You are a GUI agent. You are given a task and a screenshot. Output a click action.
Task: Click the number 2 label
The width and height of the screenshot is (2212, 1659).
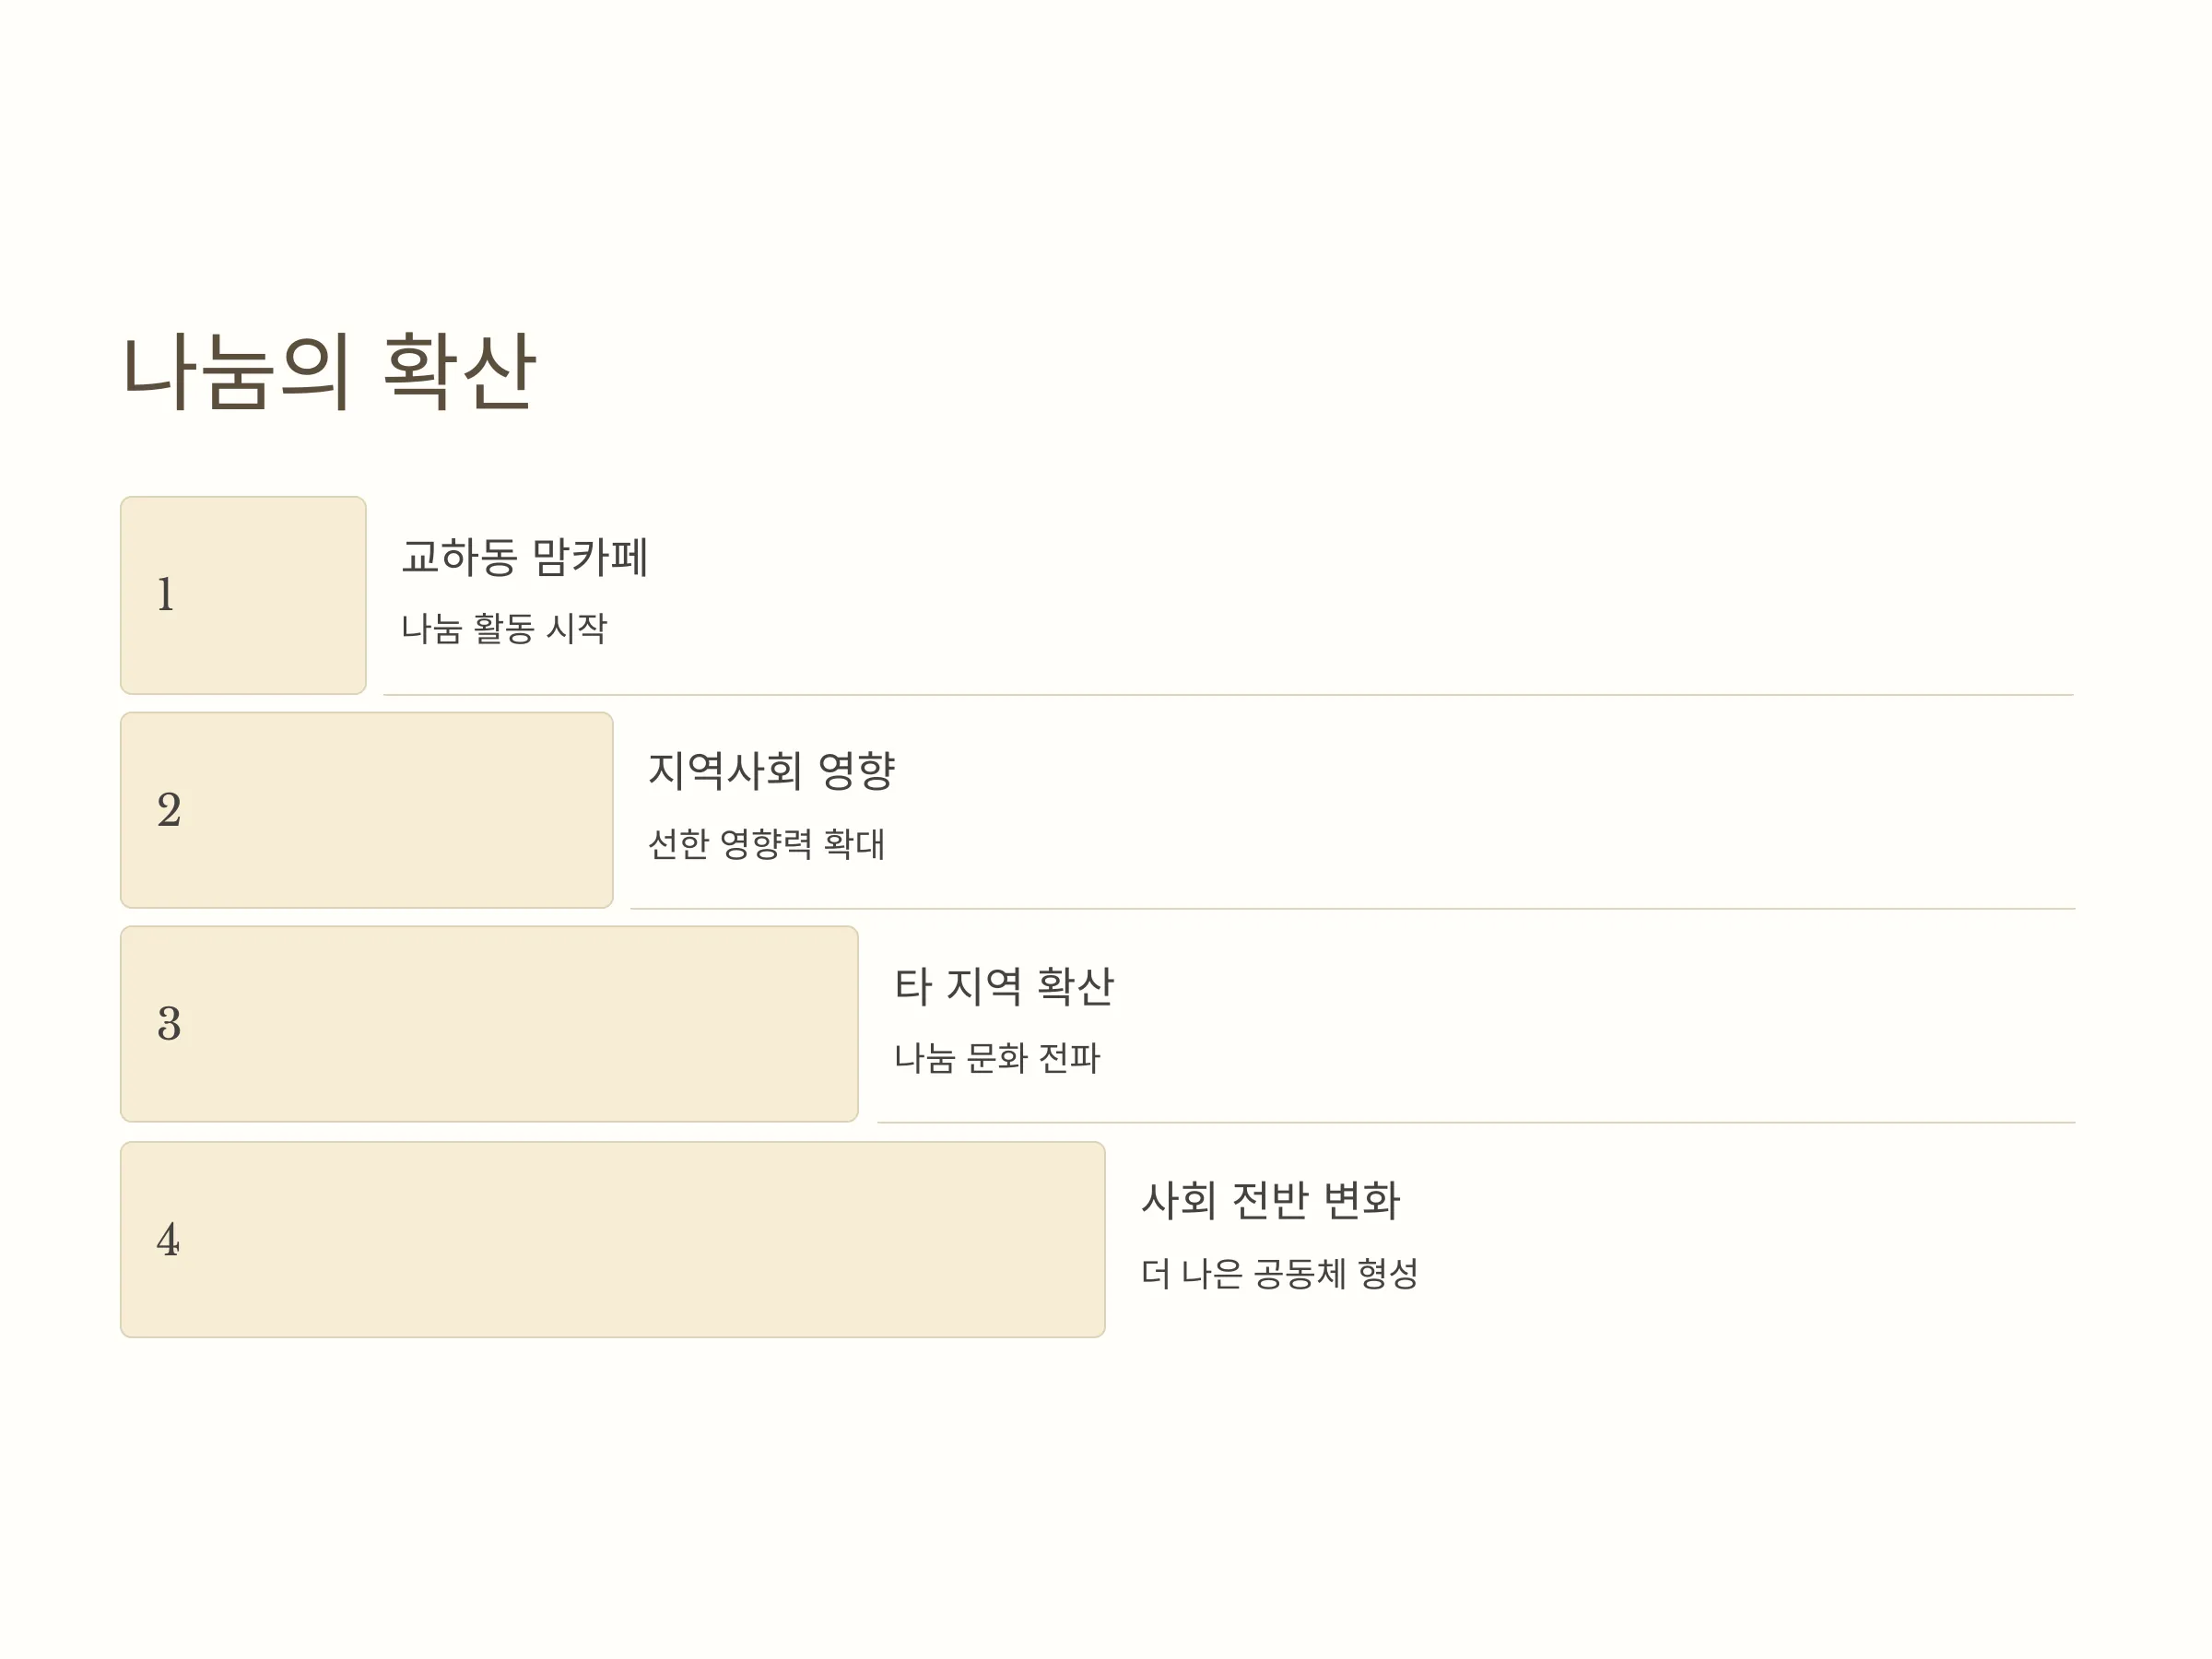click(x=169, y=809)
